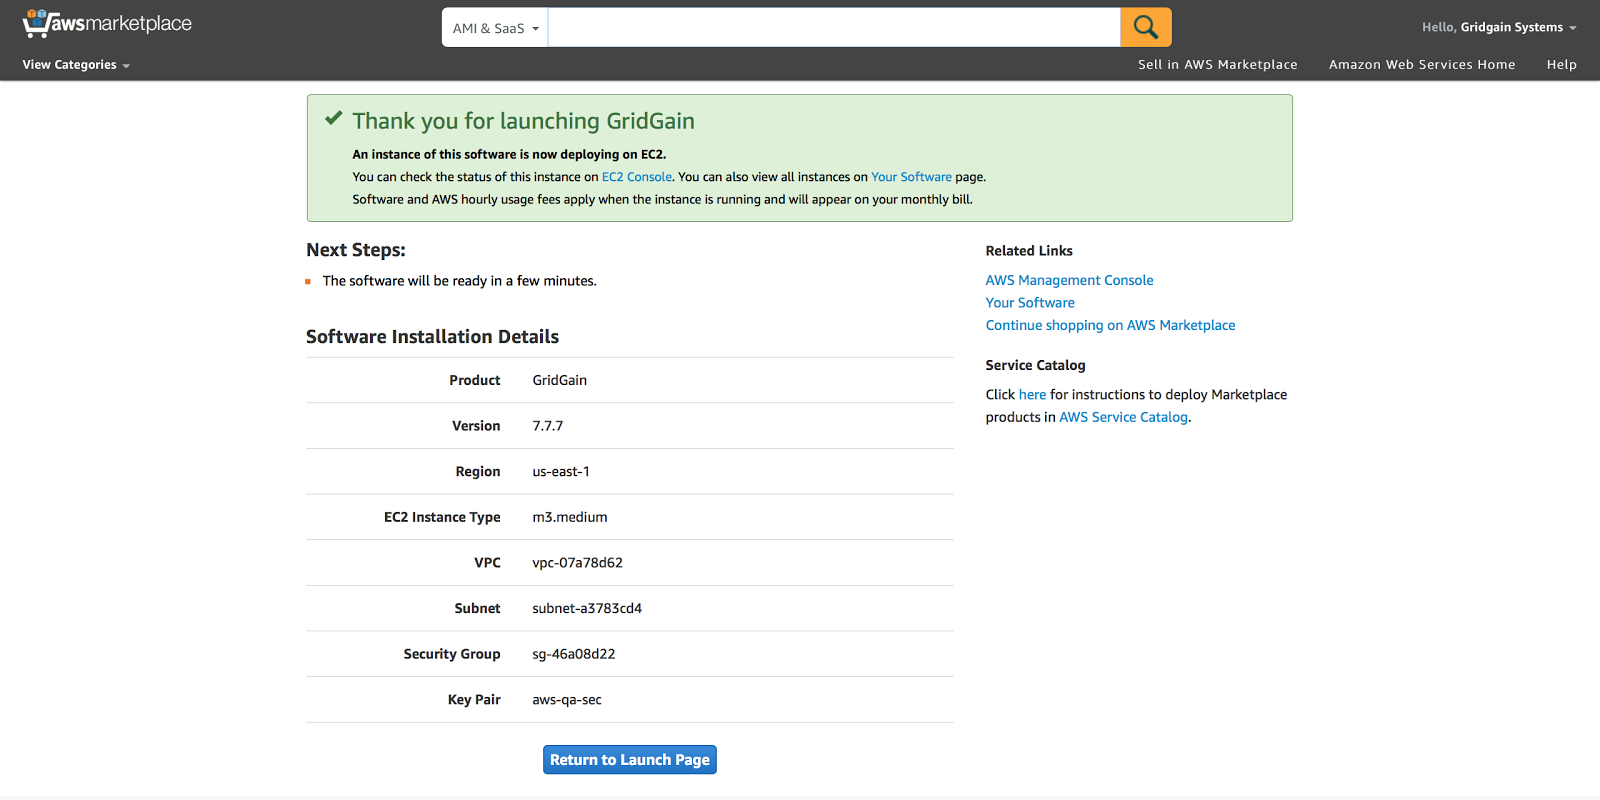This screenshot has width=1600, height=800.
Task: Follow the EC2 Console link
Action: tap(636, 177)
